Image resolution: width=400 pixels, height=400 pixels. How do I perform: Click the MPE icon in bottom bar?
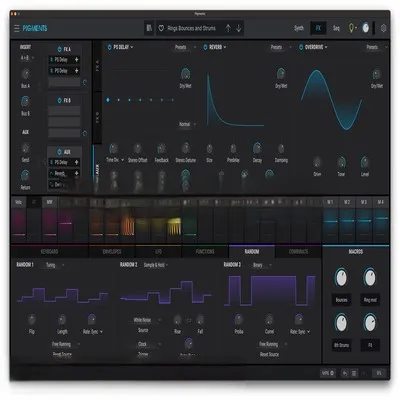(328, 373)
